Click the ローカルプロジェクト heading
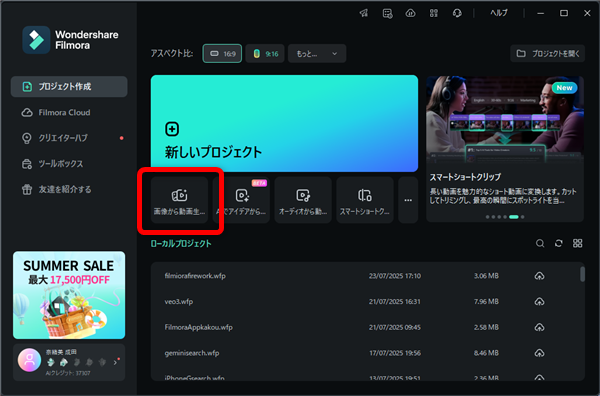This screenshot has width=600, height=396. [181, 244]
